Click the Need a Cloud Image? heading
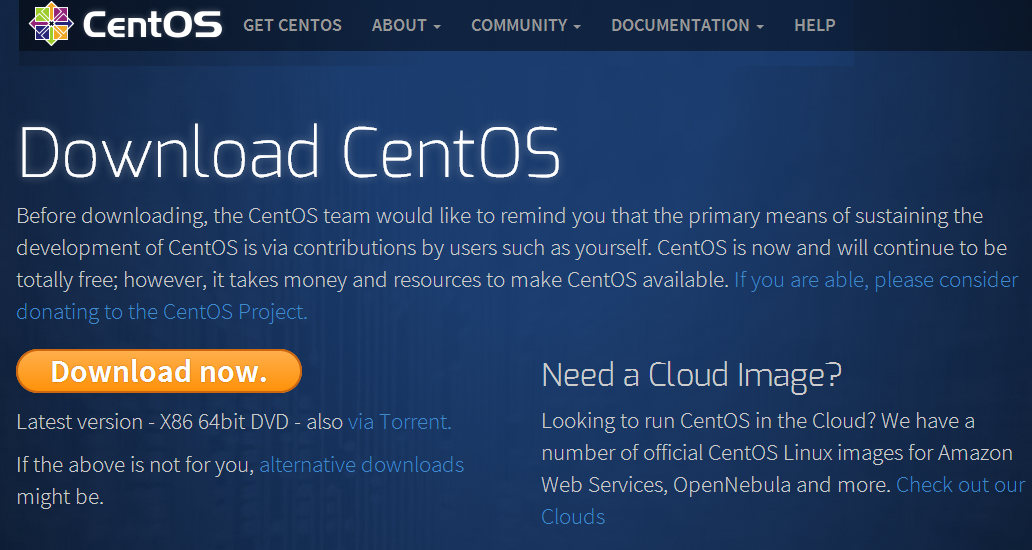The width and height of the screenshot is (1032, 550). coord(691,374)
